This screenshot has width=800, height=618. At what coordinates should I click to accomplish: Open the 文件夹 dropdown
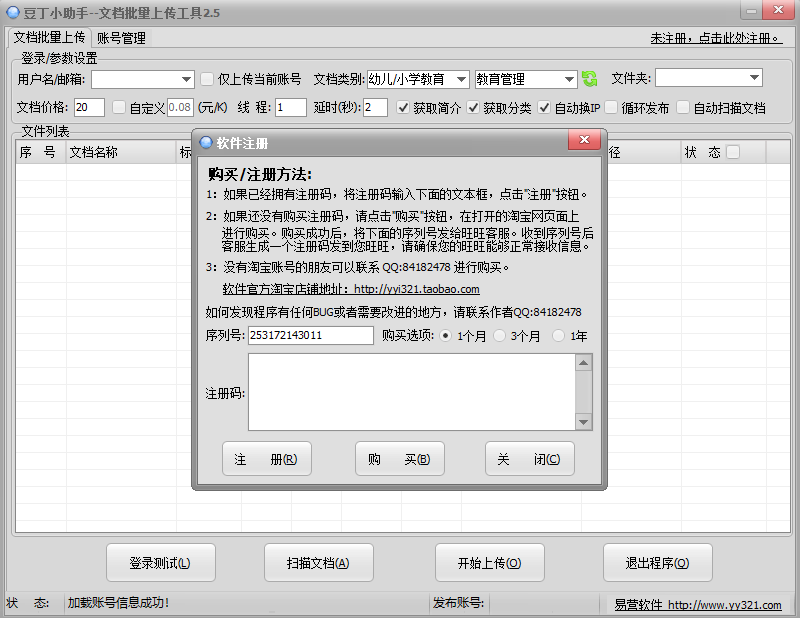pos(754,78)
